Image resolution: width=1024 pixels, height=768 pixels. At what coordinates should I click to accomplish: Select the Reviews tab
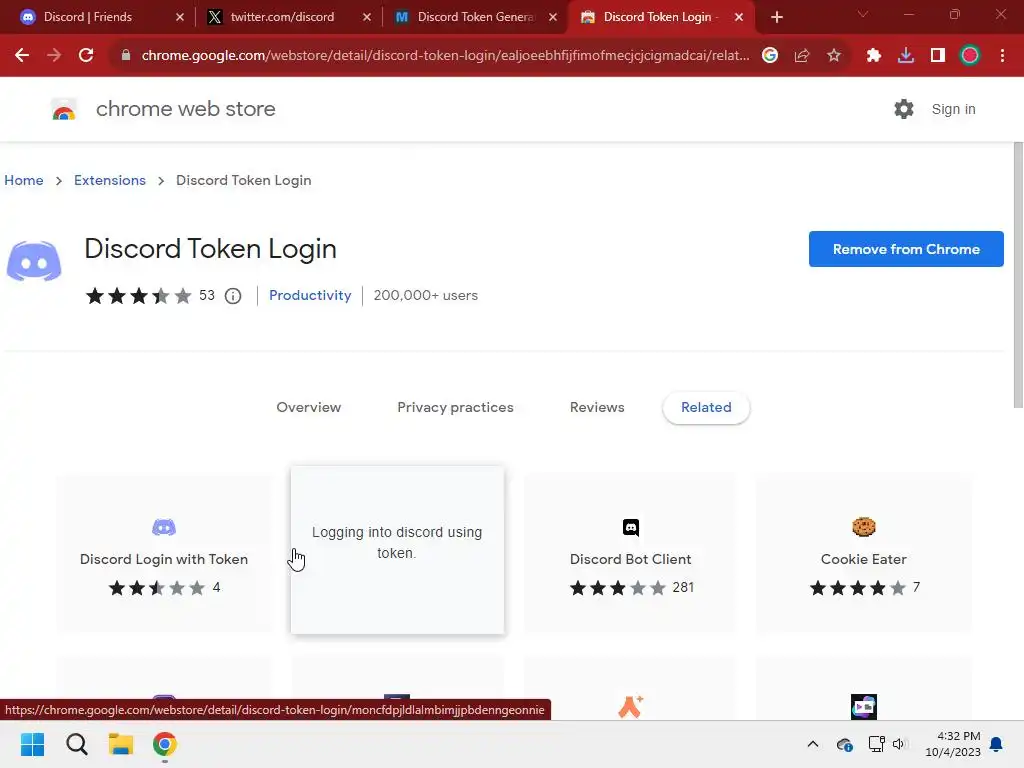point(597,408)
